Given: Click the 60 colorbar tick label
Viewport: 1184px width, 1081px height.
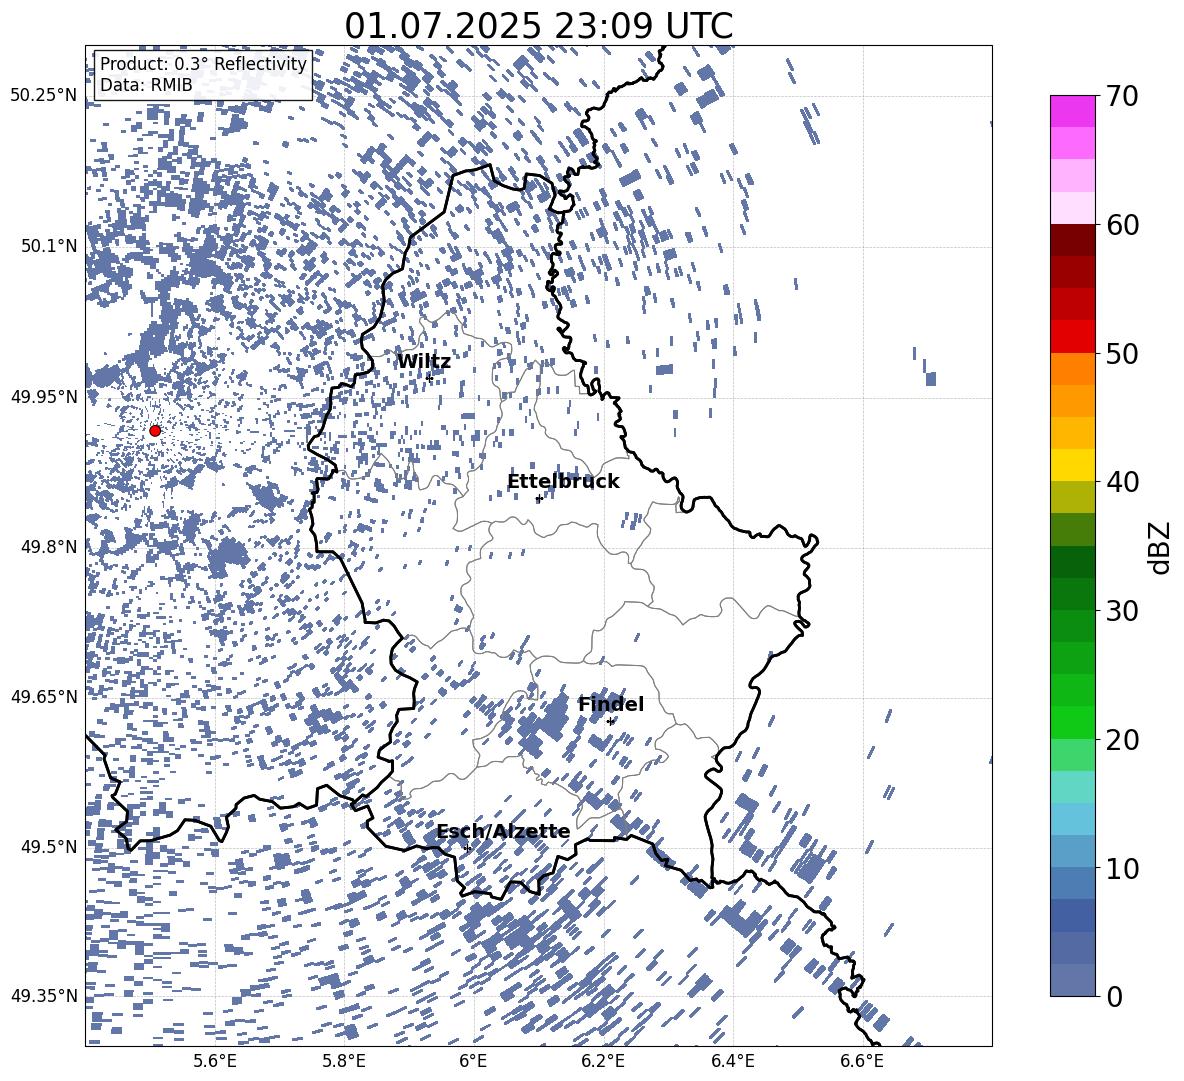Looking at the screenshot, I should pyautogui.click(x=1123, y=224).
